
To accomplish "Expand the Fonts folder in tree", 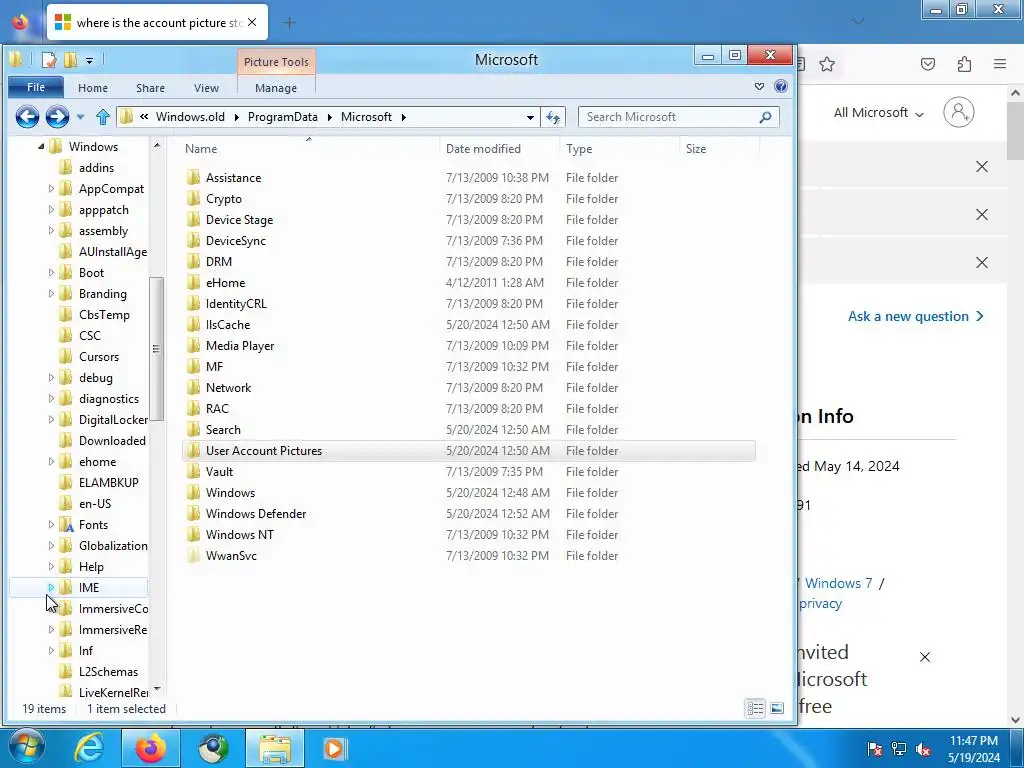I will coord(51,524).
